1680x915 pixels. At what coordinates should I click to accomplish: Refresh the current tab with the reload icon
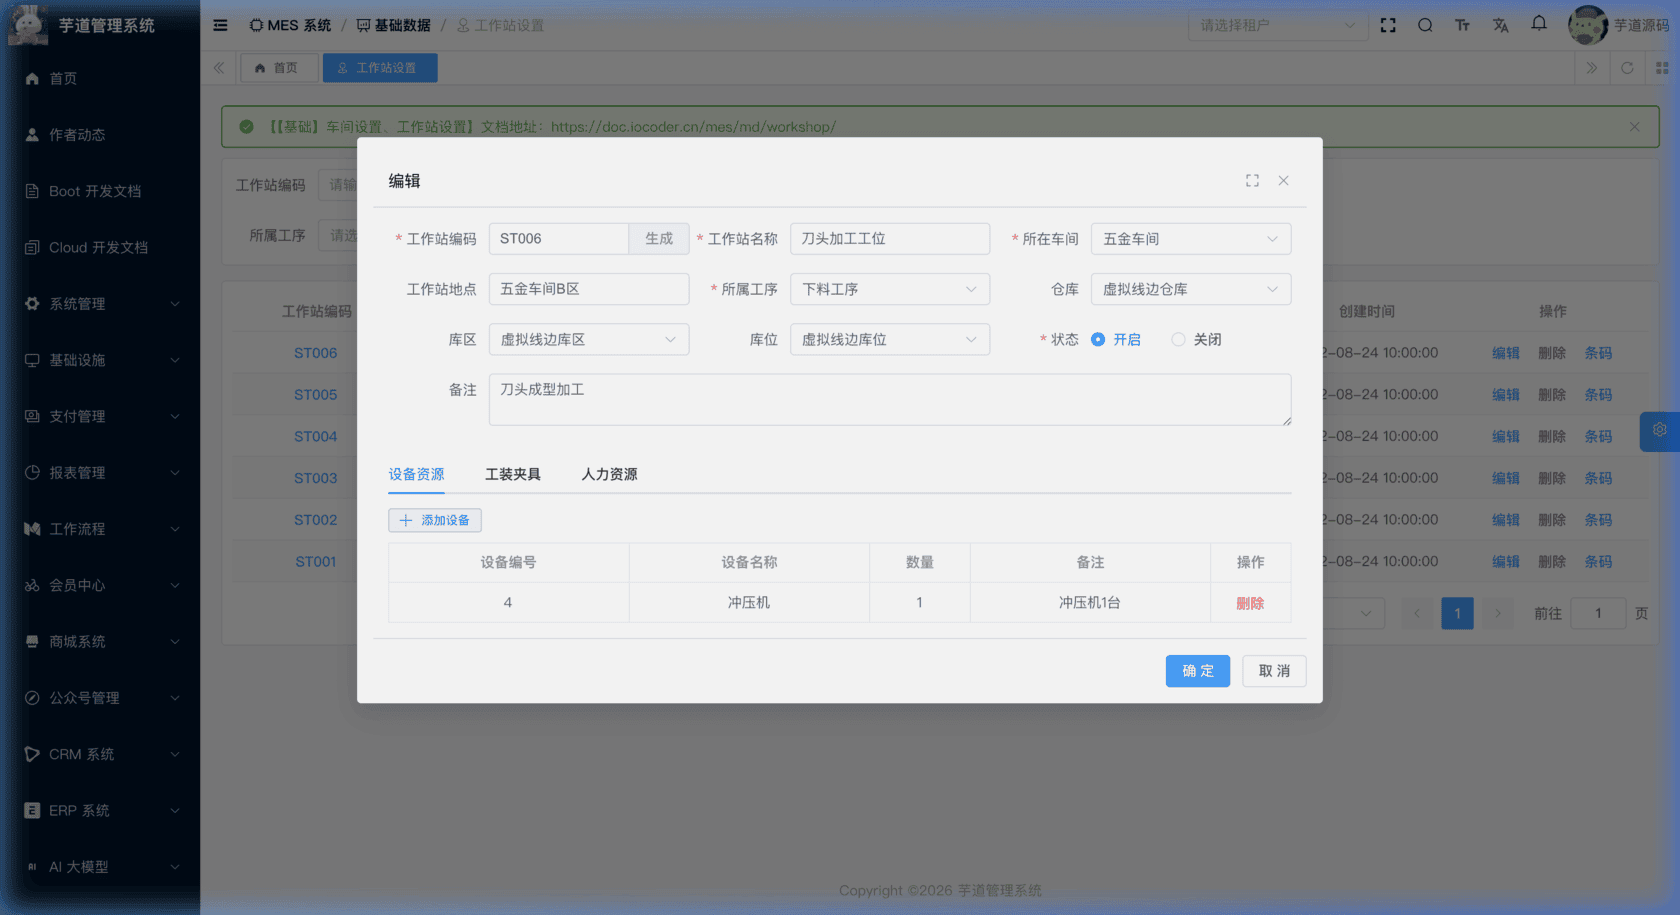point(1627,68)
